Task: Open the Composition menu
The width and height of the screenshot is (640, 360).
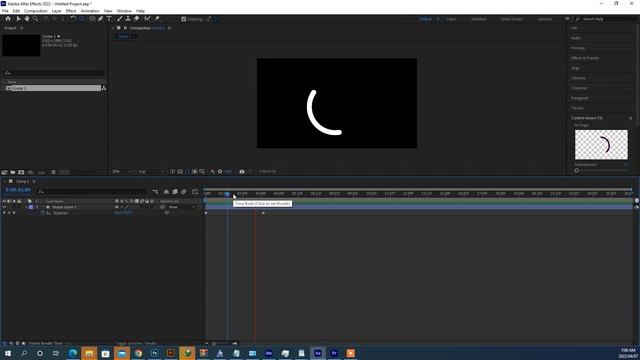Action: [36, 11]
